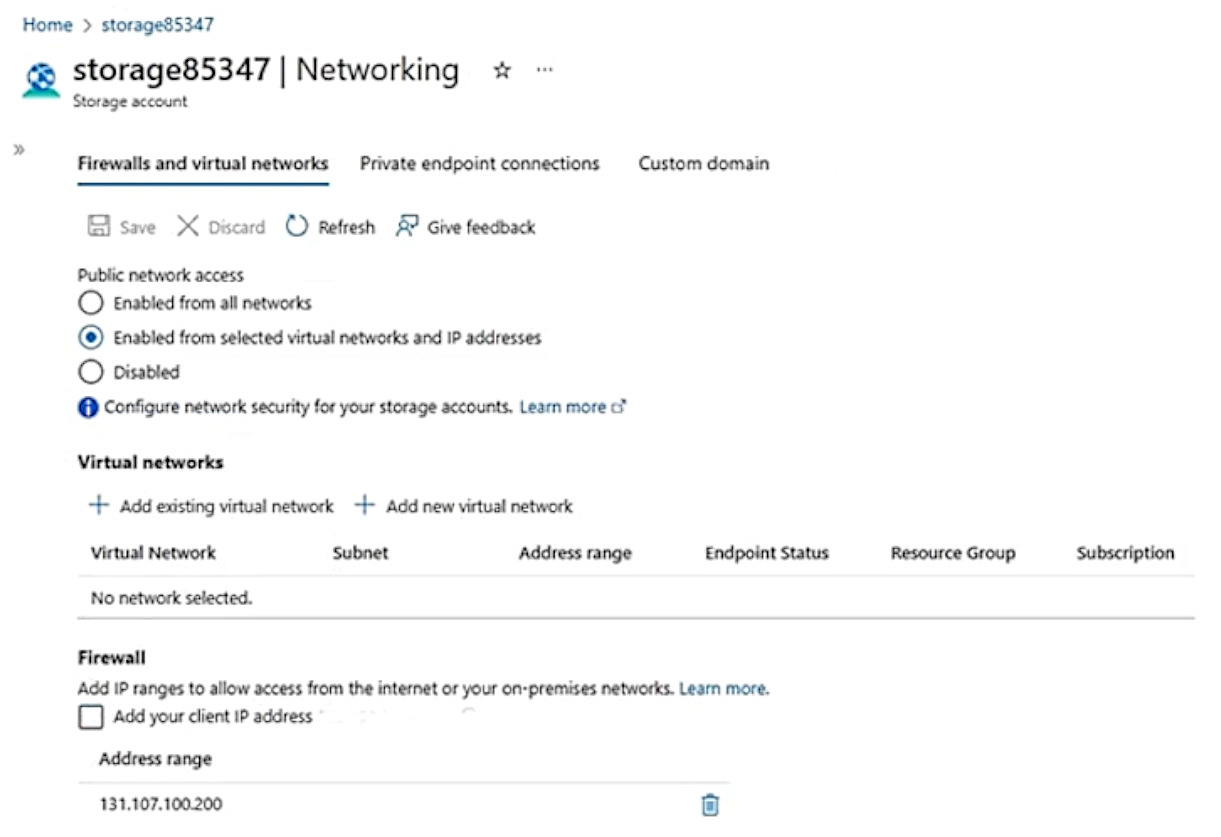The height and width of the screenshot is (837, 1221).
Task: Favorite storage85347 with the star icon
Action: 502,71
